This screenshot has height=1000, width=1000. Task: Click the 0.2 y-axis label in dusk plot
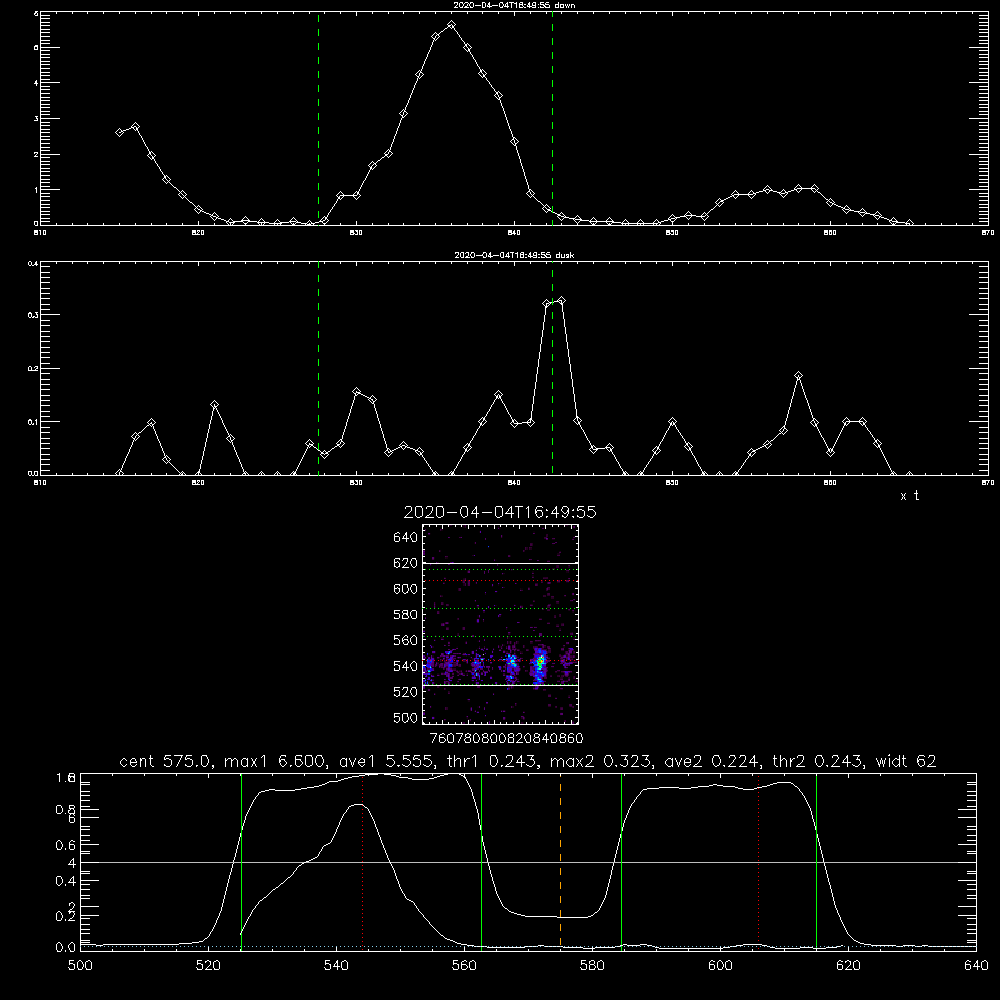click(x=33, y=369)
